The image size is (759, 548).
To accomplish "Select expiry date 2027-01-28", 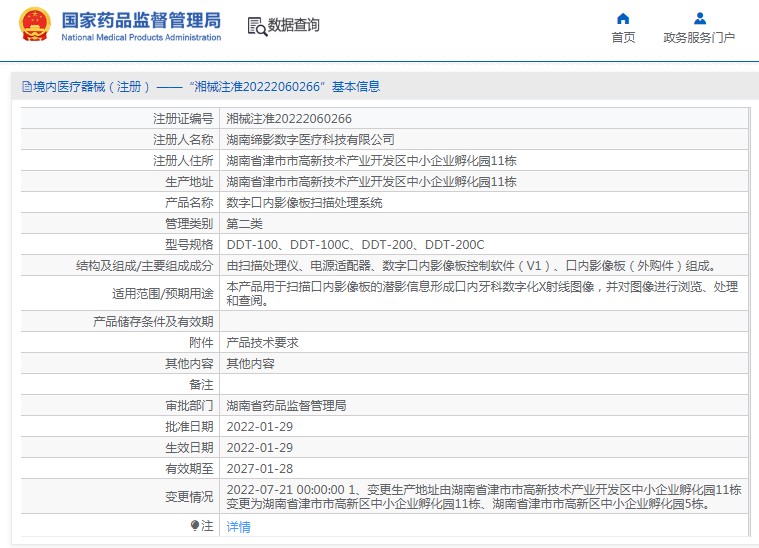I will pyautogui.click(x=259, y=469).
